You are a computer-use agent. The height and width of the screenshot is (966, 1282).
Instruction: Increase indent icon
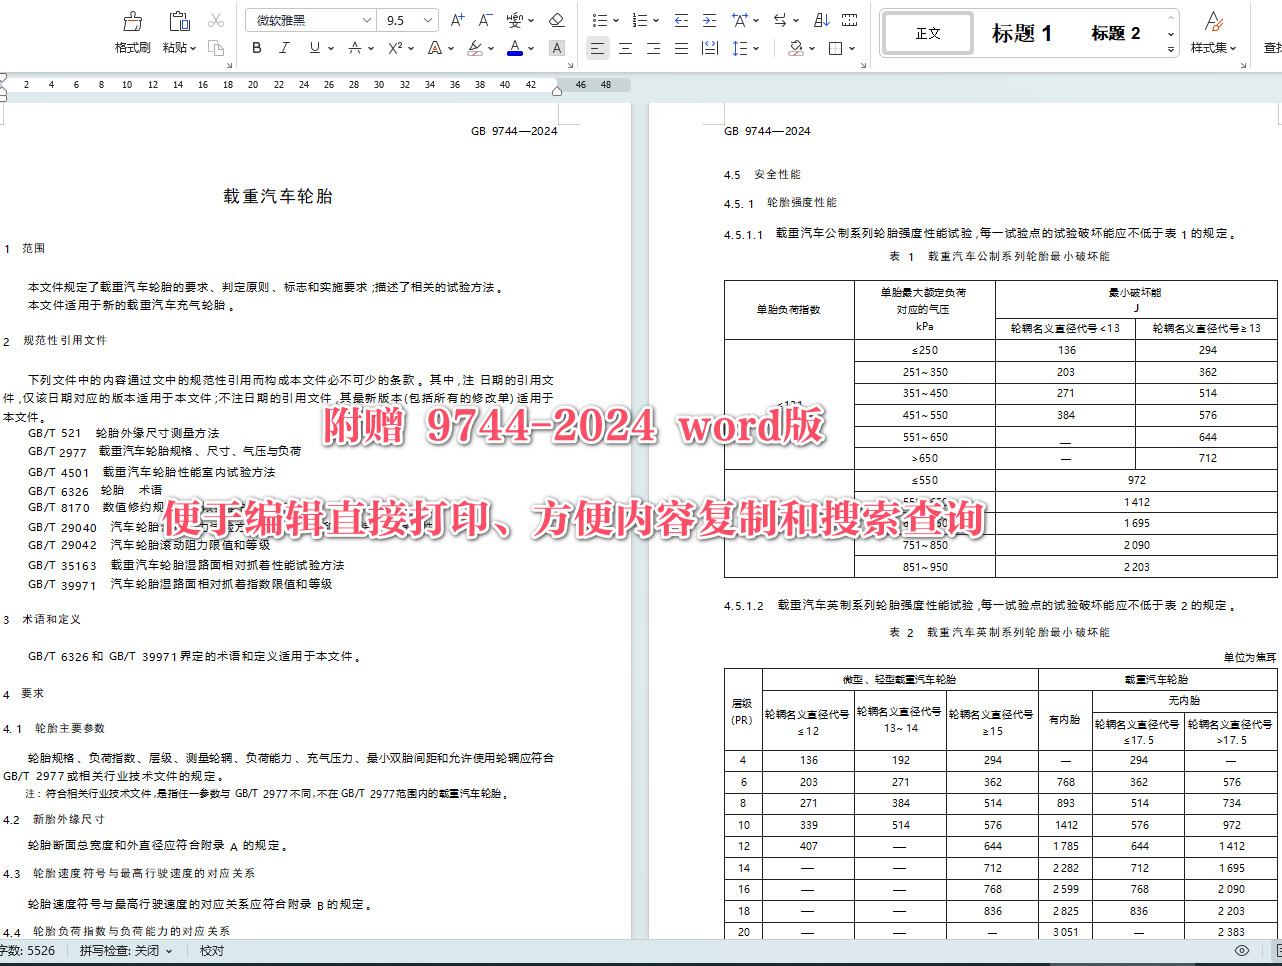coord(709,20)
